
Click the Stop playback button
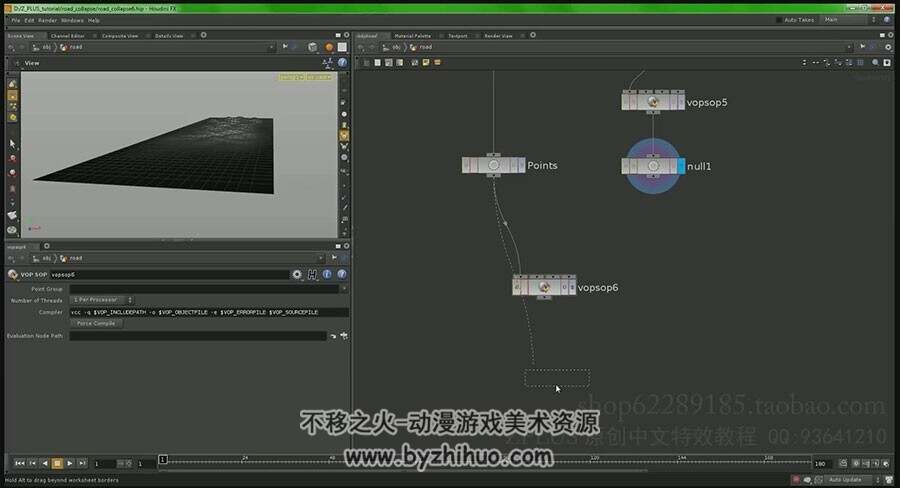click(x=57, y=463)
